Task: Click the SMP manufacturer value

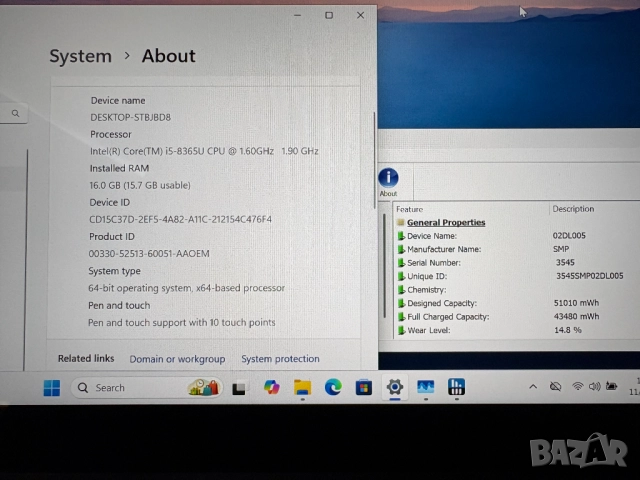Action: (561, 249)
